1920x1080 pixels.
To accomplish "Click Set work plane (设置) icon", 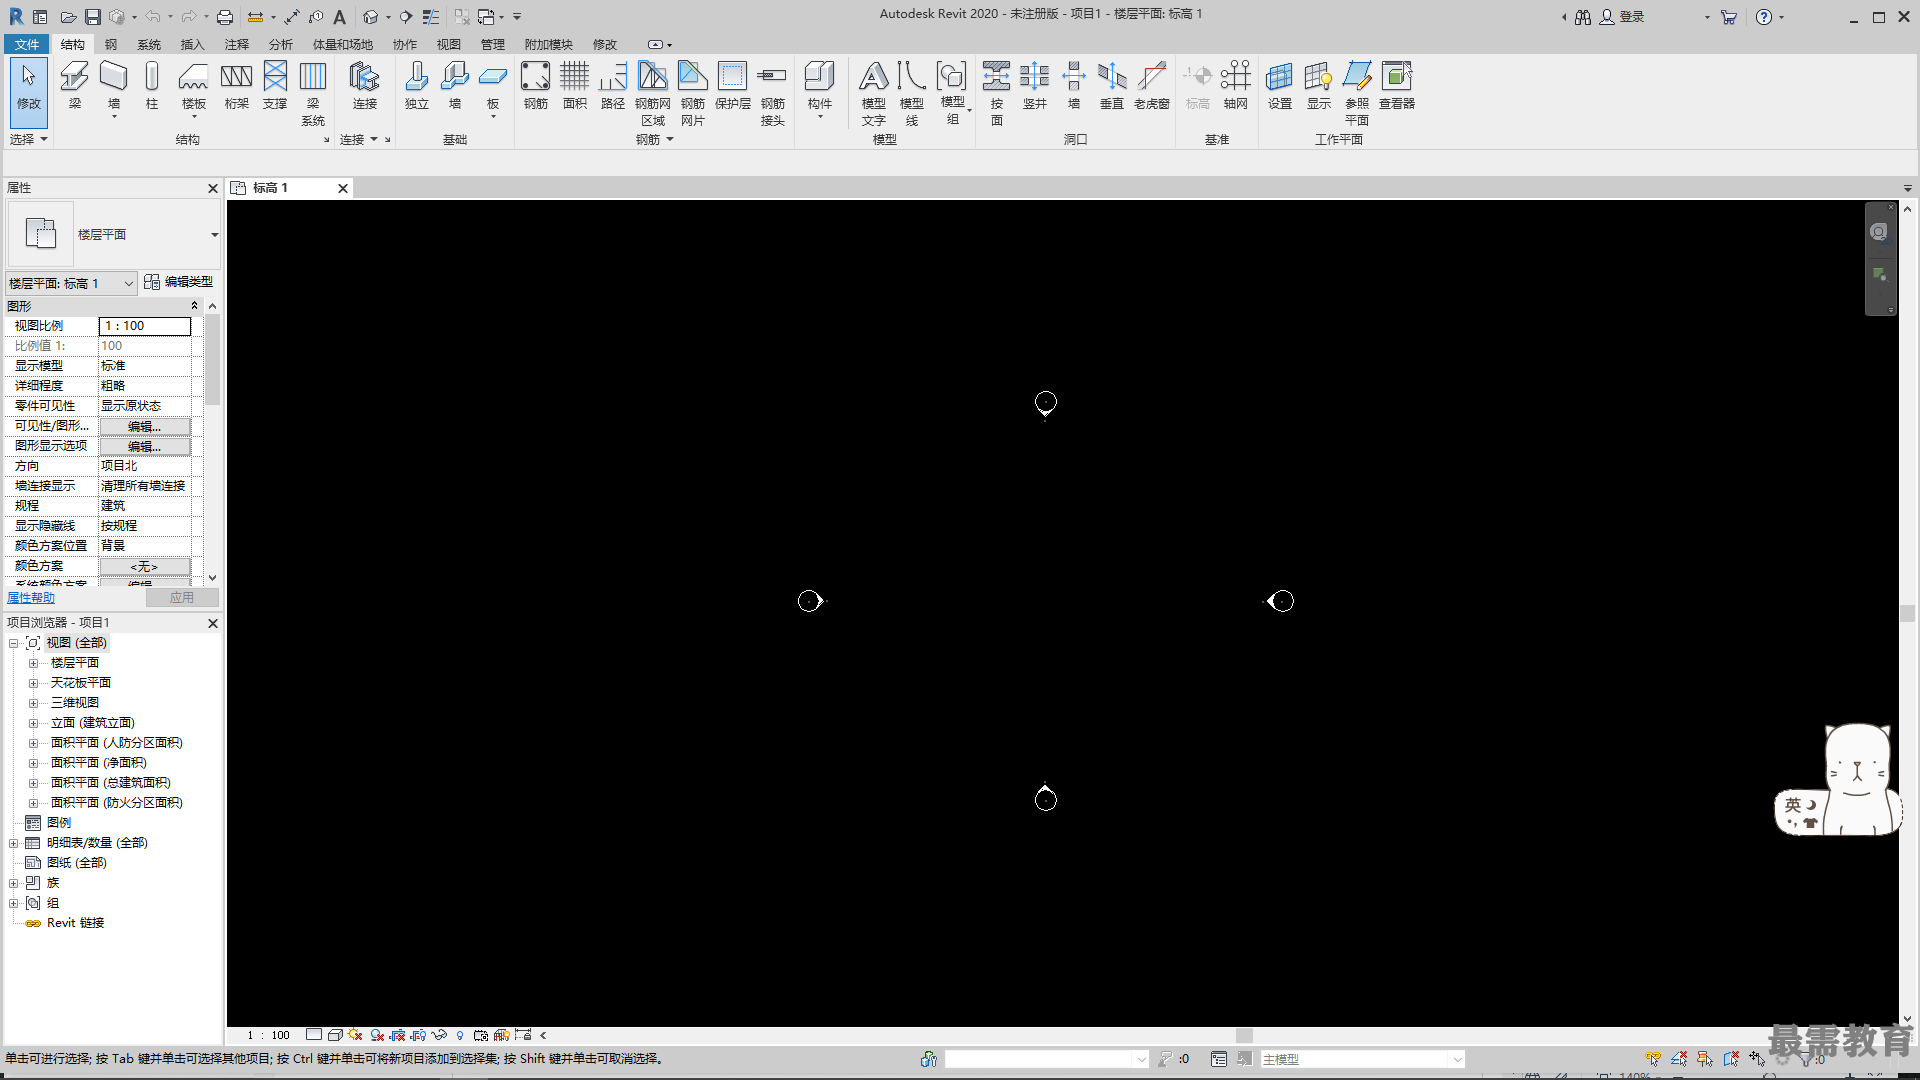I will pyautogui.click(x=1280, y=85).
